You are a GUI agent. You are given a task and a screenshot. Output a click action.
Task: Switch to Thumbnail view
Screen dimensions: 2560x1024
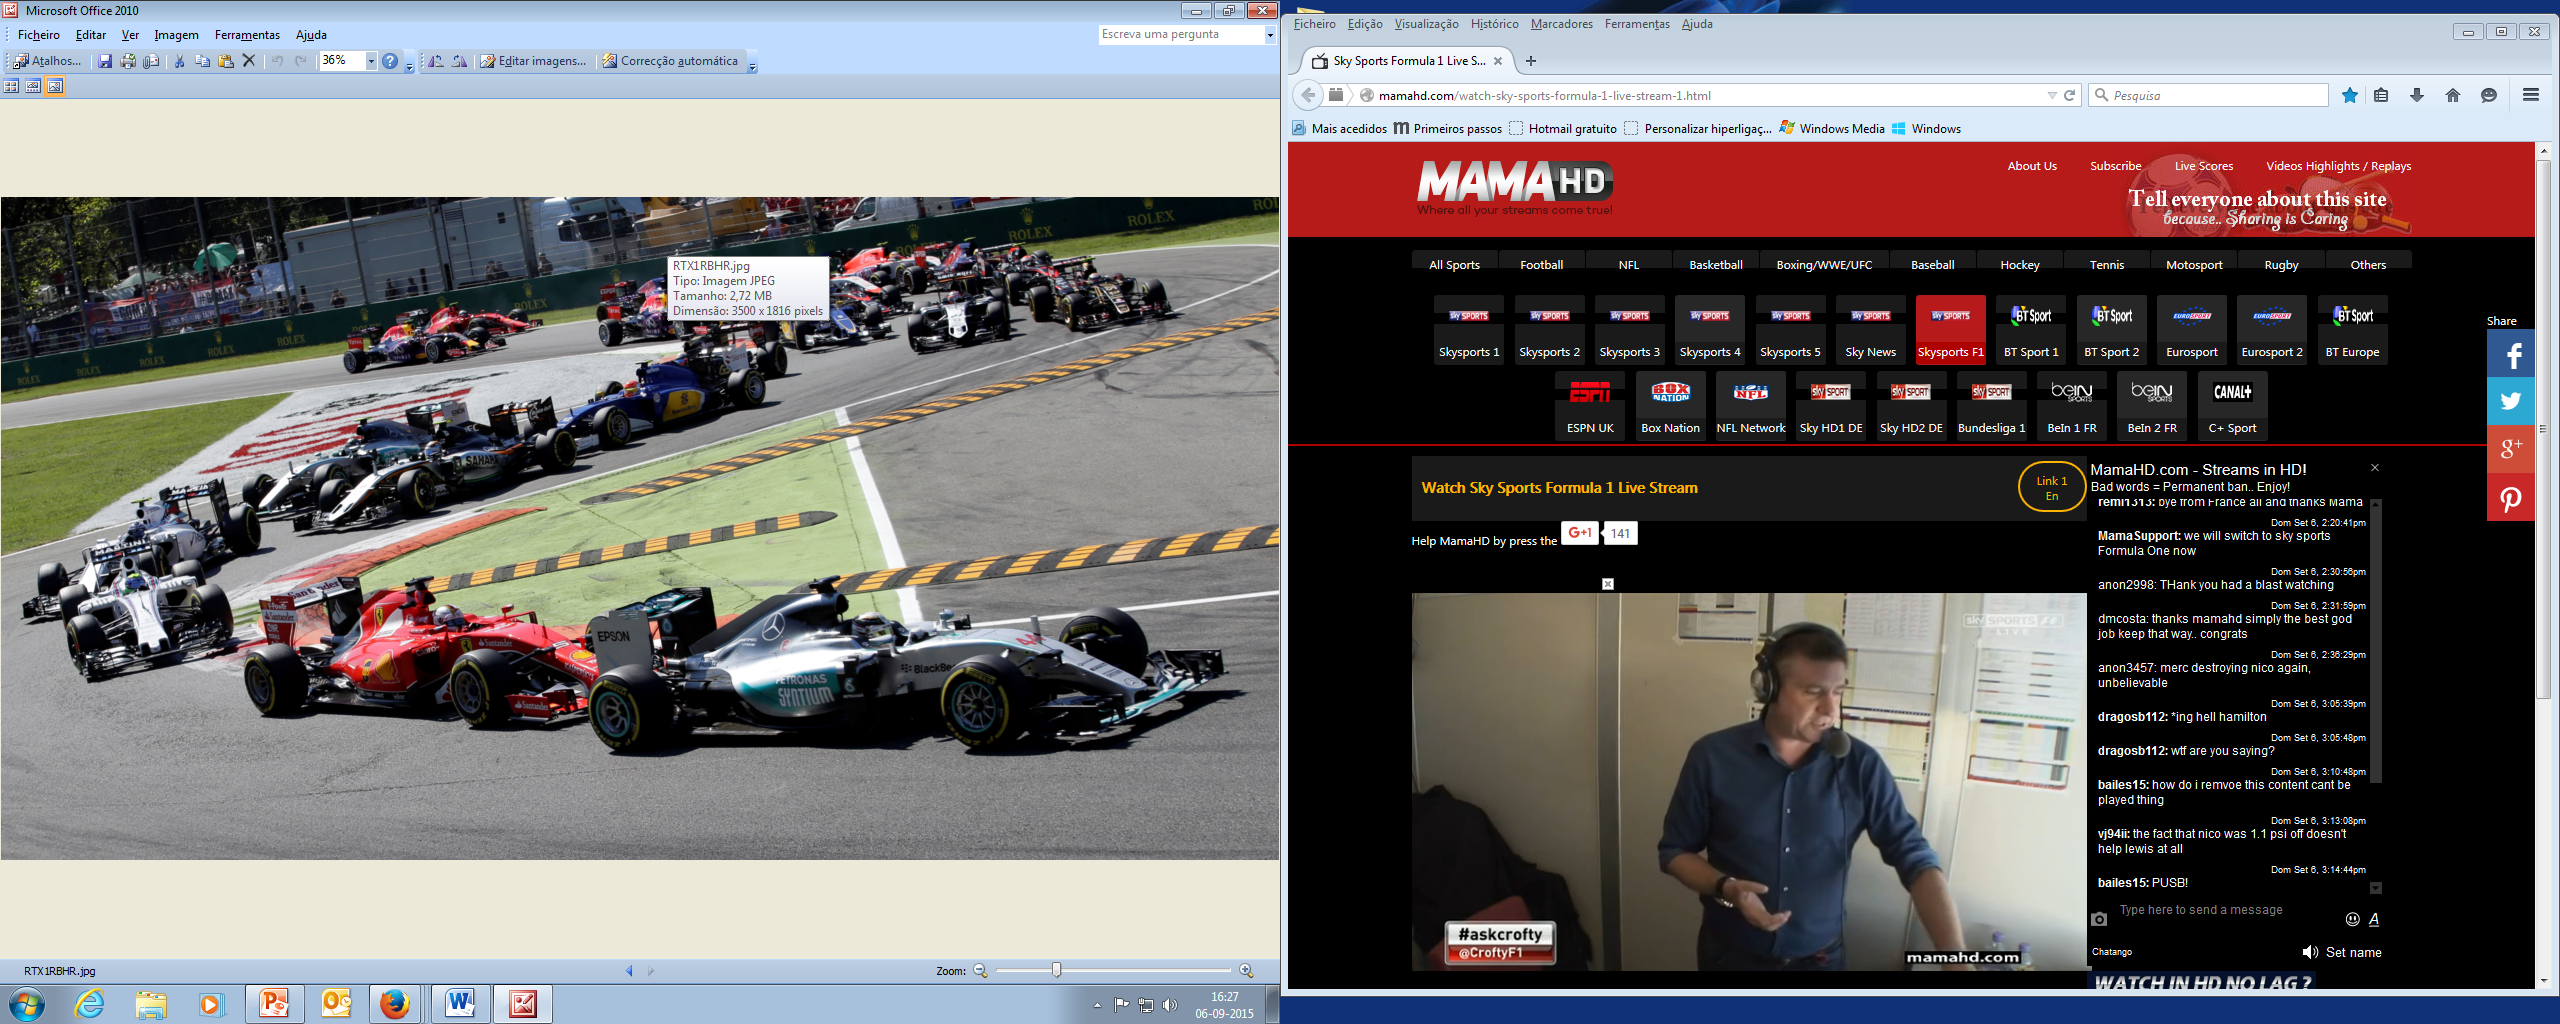point(11,86)
